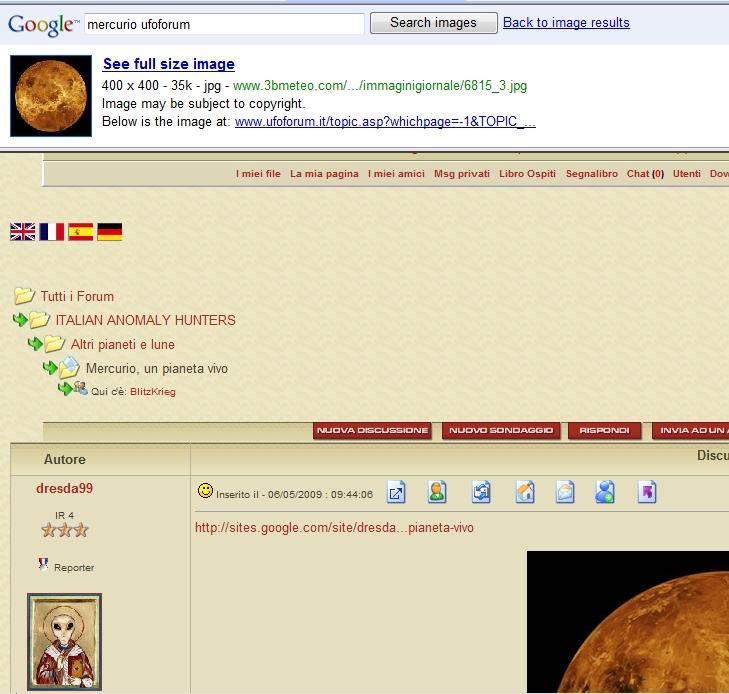
Task: Open the See full size image link
Action: click(x=168, y=64)
